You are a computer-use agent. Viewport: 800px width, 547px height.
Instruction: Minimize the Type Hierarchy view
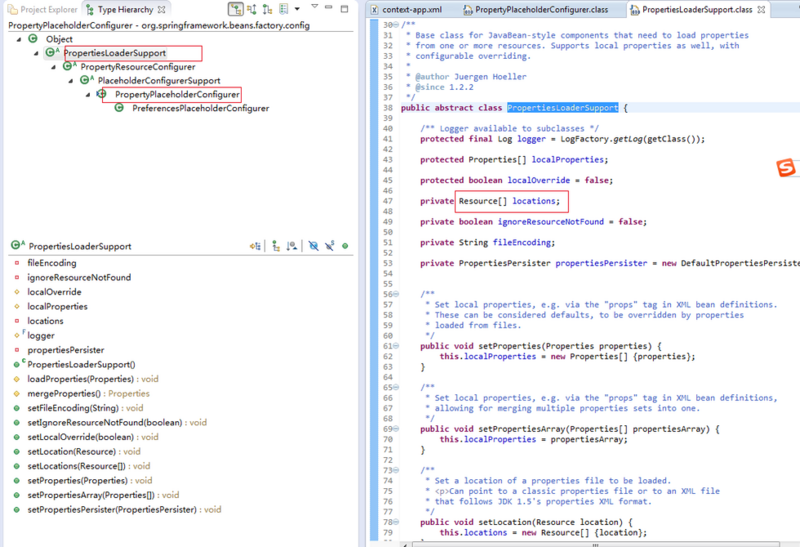tap(329, 7)
